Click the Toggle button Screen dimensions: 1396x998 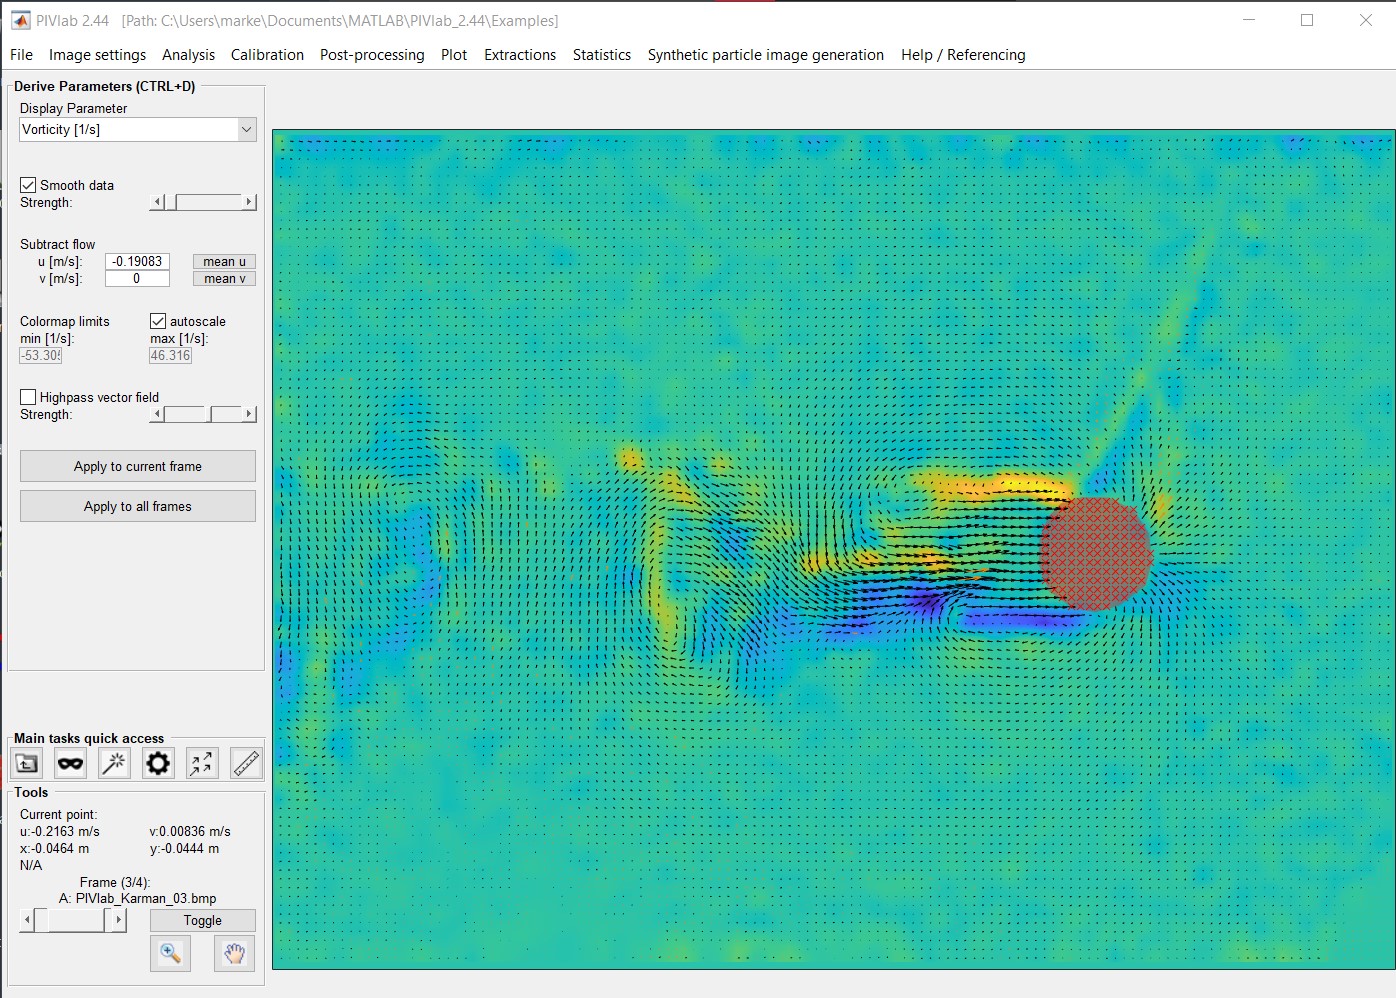203,920
